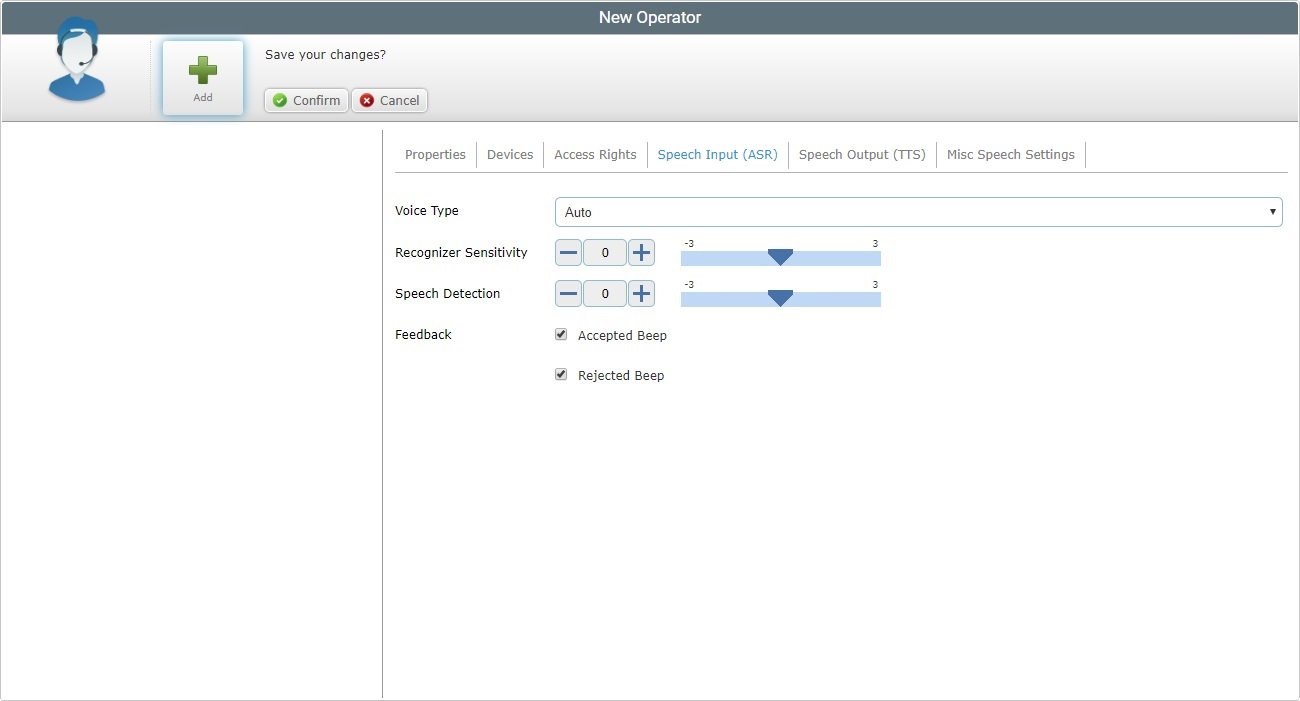Go to the Access Rights tab
The image size is (1300, 701).
click(595, 155)
